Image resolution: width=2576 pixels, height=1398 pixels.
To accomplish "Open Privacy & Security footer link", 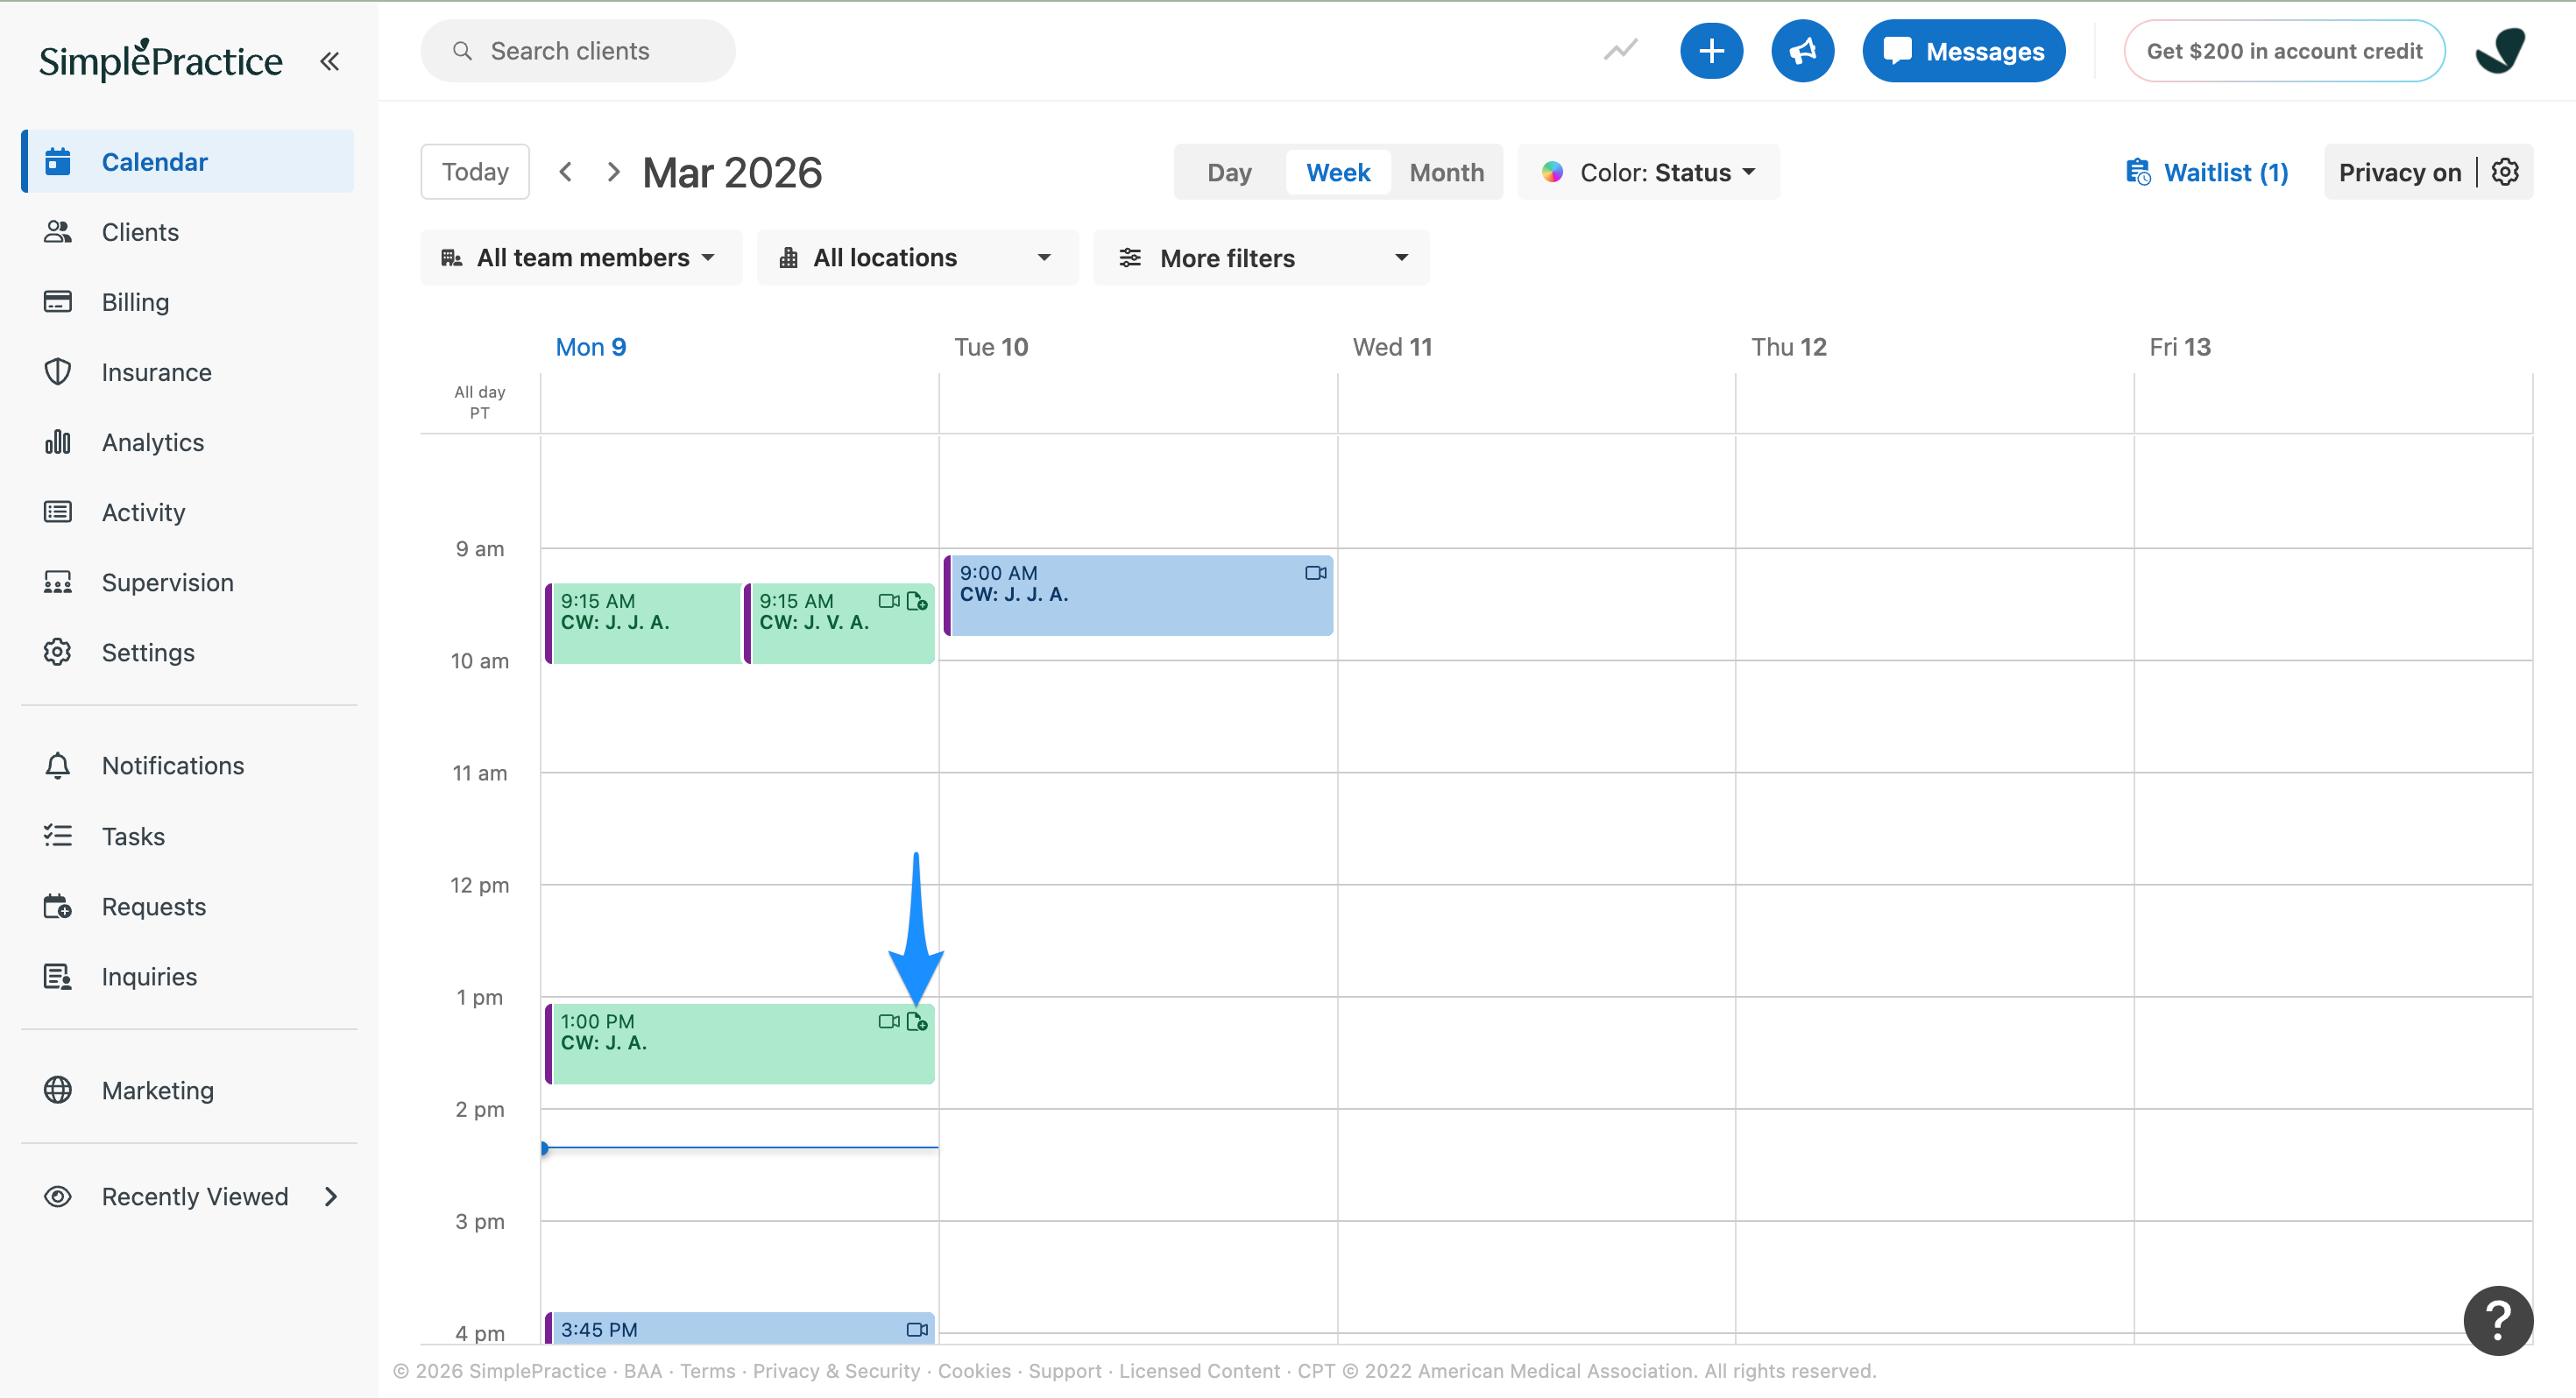I will point(836,1370).
